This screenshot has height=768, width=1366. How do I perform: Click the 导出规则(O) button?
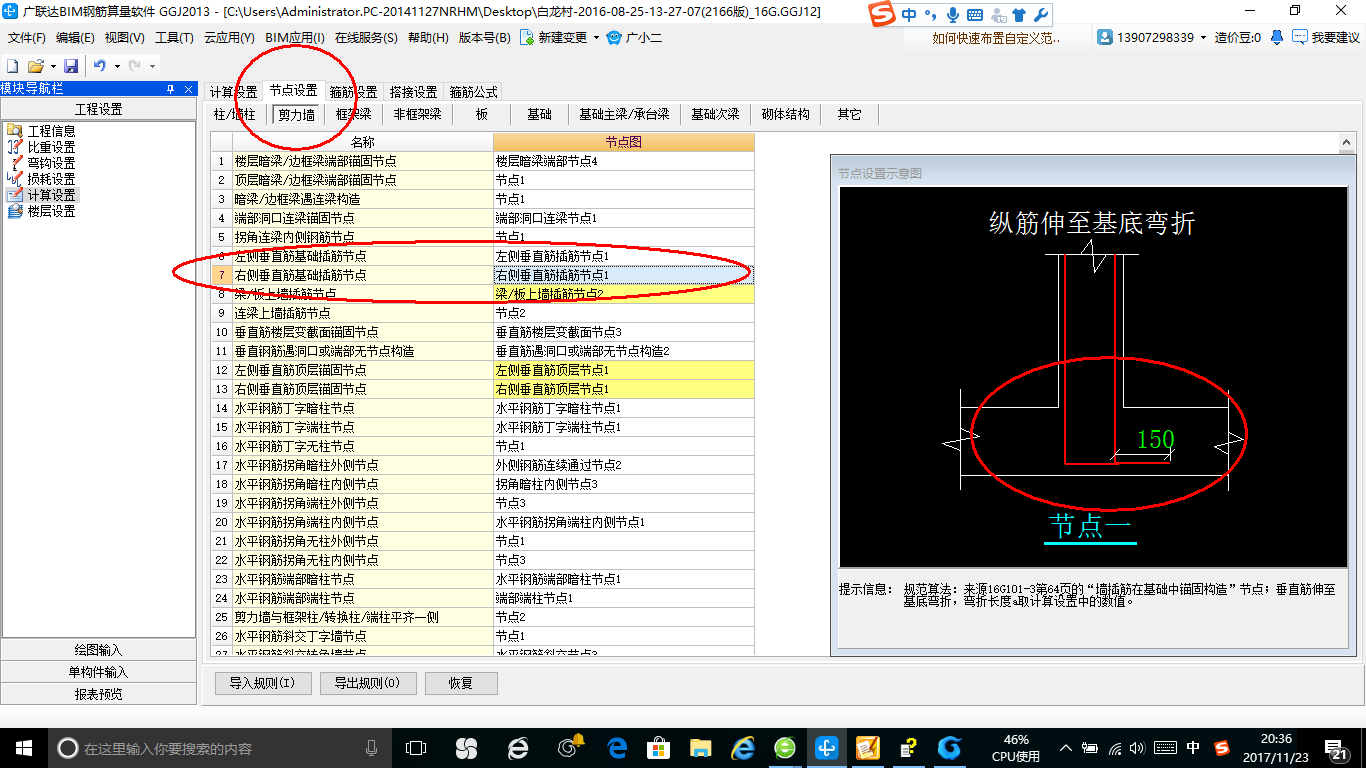click(x=367, y=684)
